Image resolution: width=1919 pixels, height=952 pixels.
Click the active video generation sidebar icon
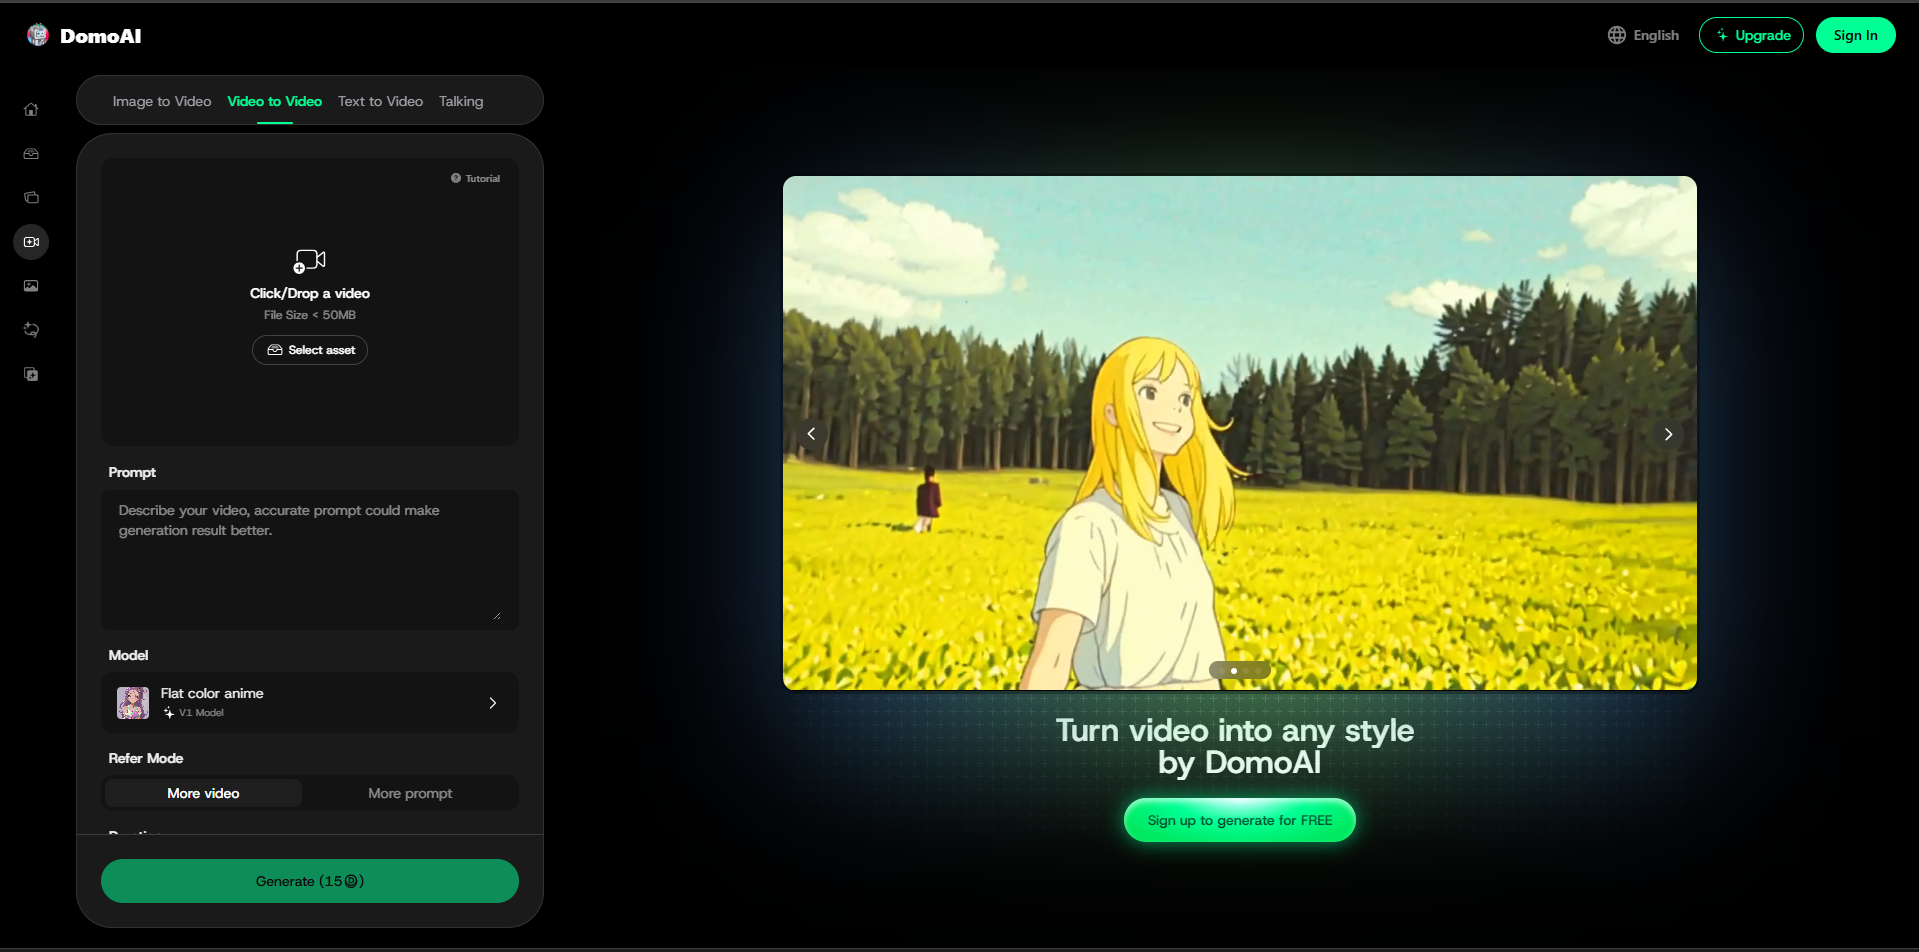point(31,241)
